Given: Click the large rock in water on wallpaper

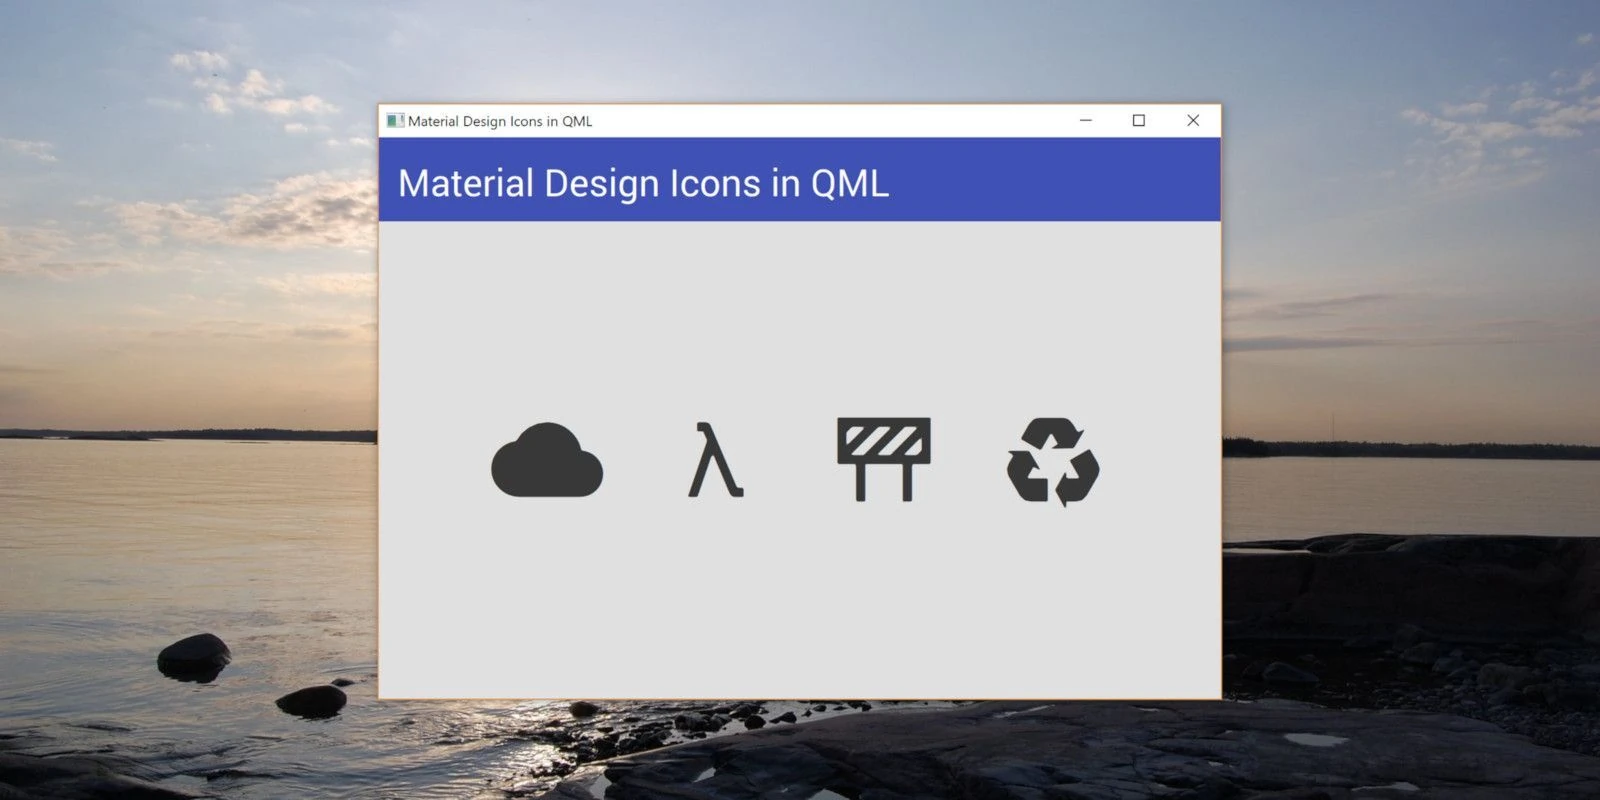Looking at the screenshot, I should [194, 657].
